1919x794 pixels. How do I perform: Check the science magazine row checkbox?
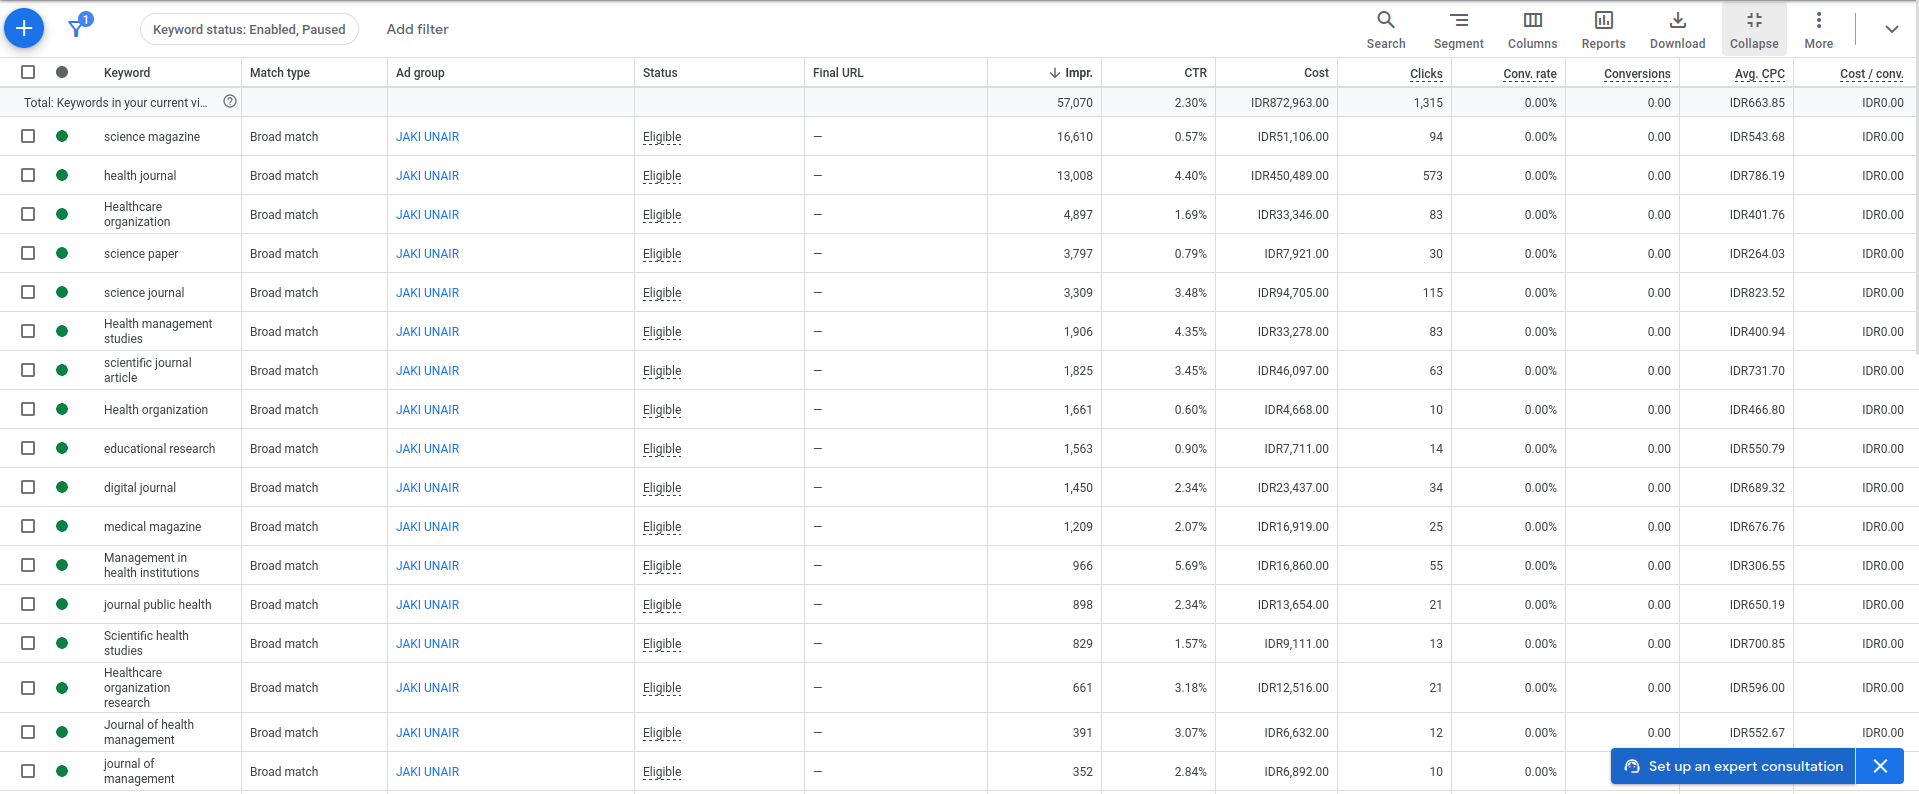pos(28,136)
